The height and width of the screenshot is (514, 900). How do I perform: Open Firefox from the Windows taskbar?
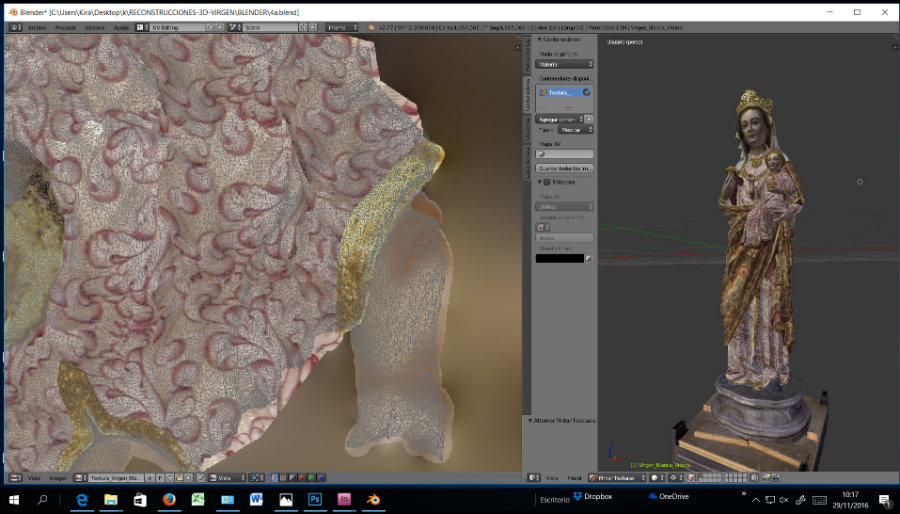coord(168,498)
